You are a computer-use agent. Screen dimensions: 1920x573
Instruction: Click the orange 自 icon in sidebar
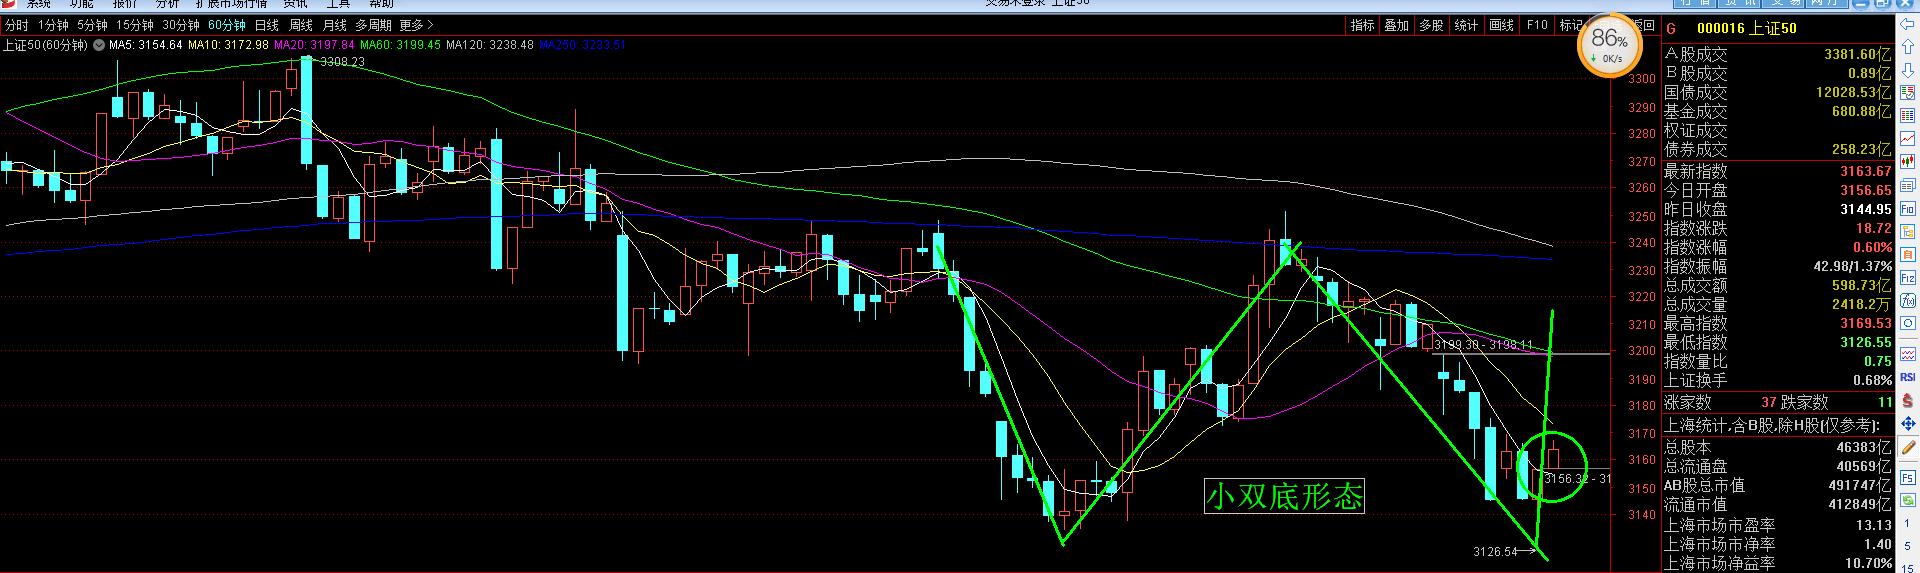point(1907,255)
